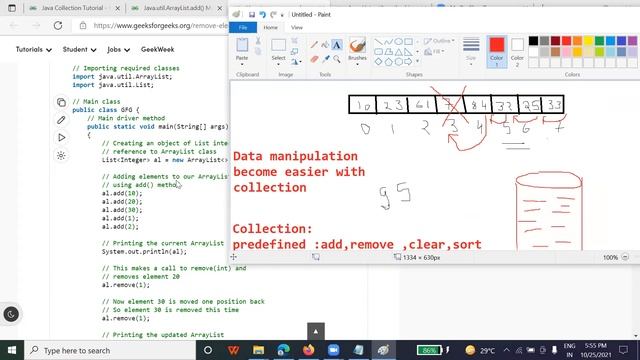
Task: Switch to the Home ribbon tab
Action: [270, 27]
